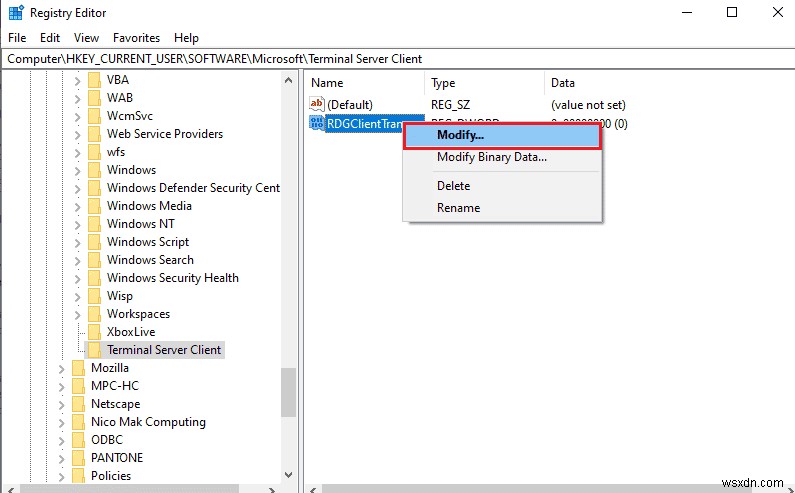The width and height of the screenshot is (795, 493).
Task: Select the Mozilla folder icon
Action: coord(79,368)
